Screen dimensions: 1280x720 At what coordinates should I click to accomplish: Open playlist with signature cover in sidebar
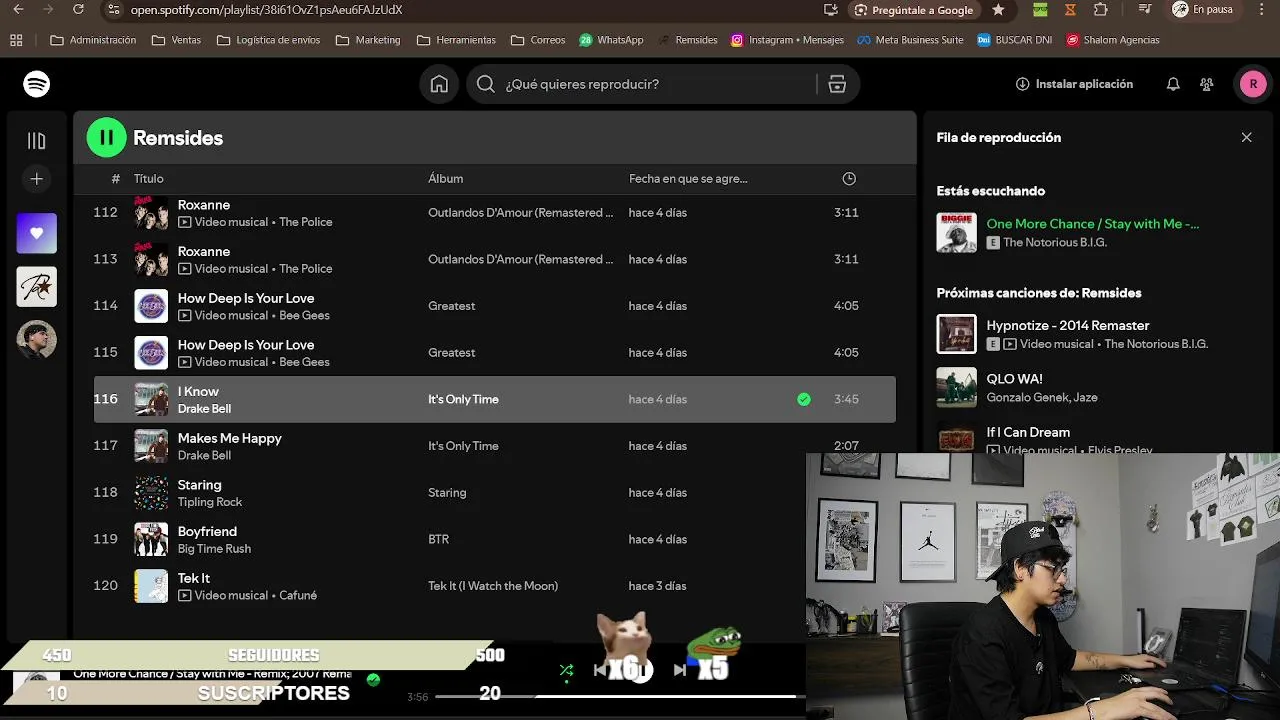click(37, 287)
